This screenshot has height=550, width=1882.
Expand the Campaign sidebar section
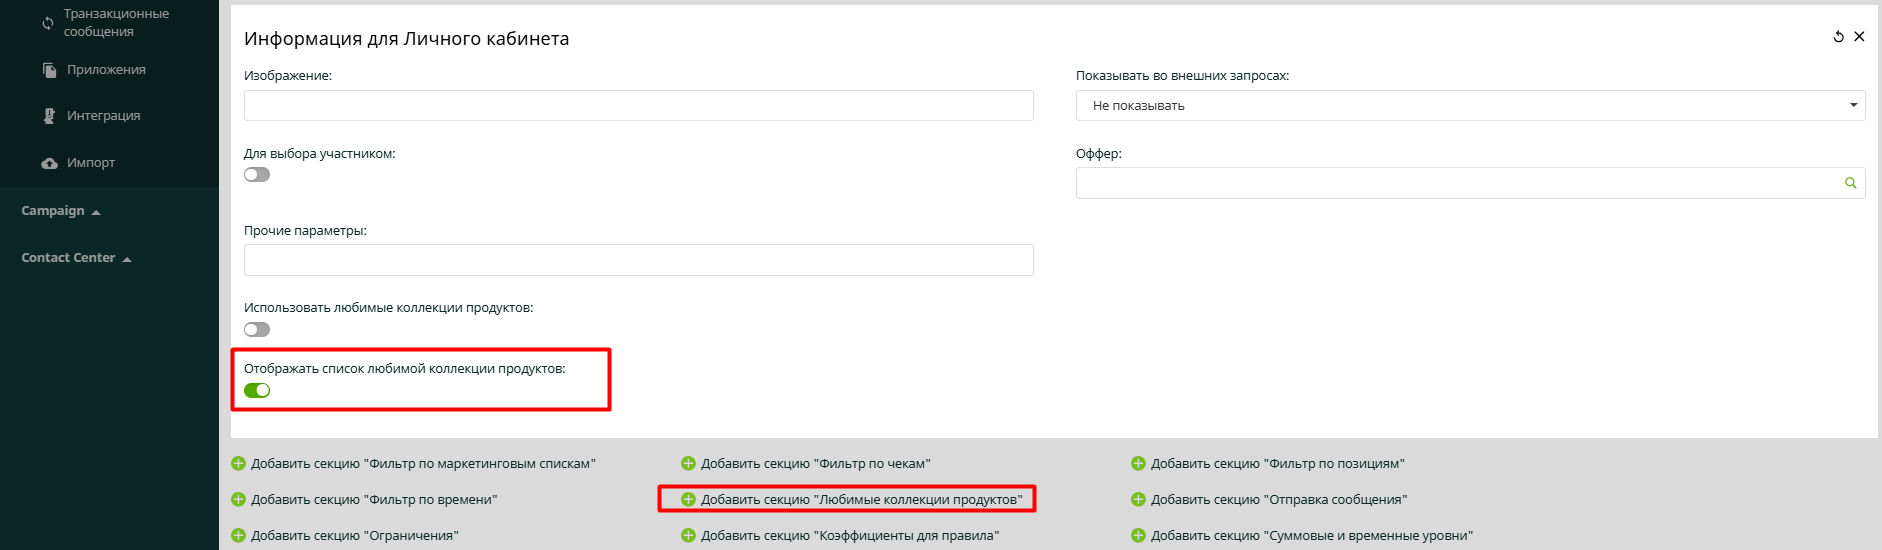(60, 211)
